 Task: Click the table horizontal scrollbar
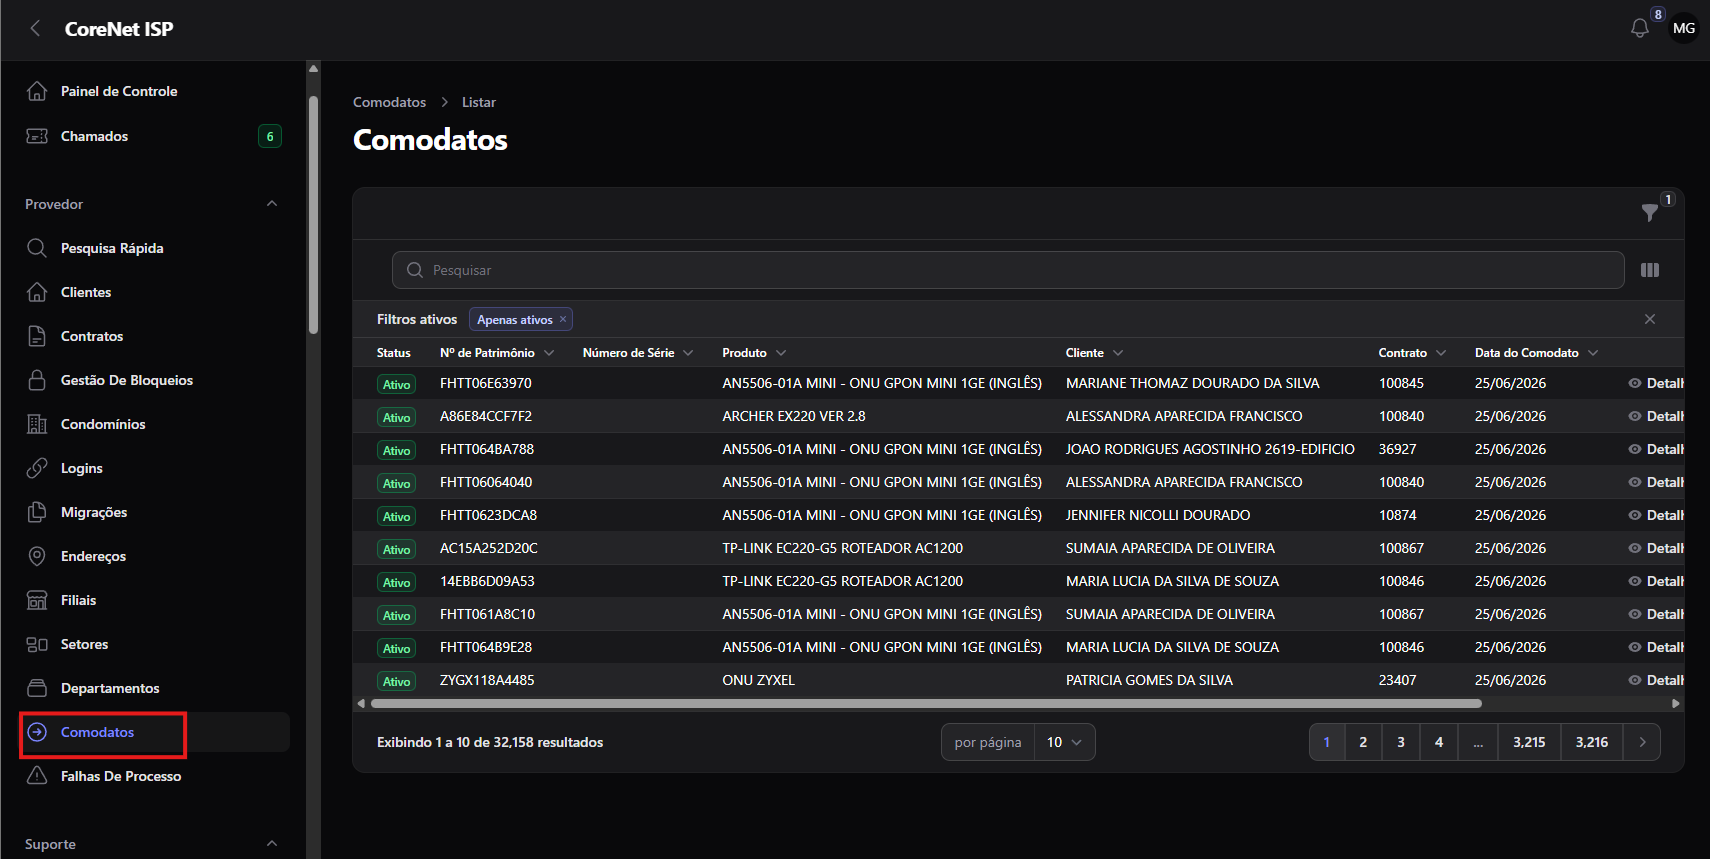coord(926,704)
